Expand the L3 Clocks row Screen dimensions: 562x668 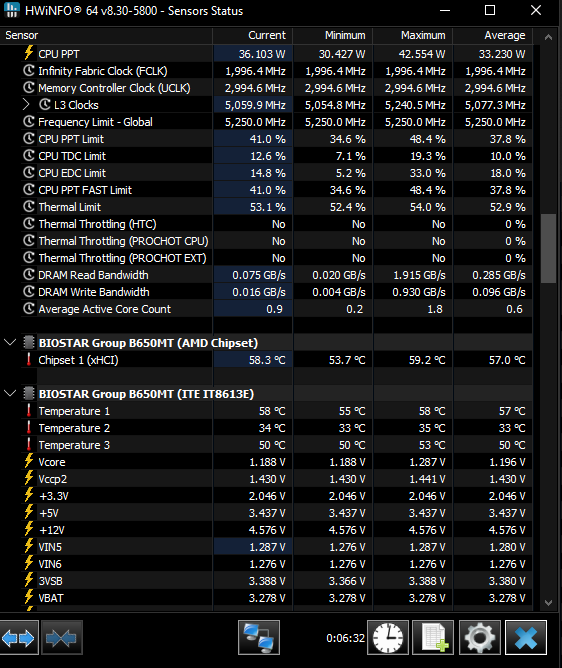pyautogui.click(x=26, y=105)
